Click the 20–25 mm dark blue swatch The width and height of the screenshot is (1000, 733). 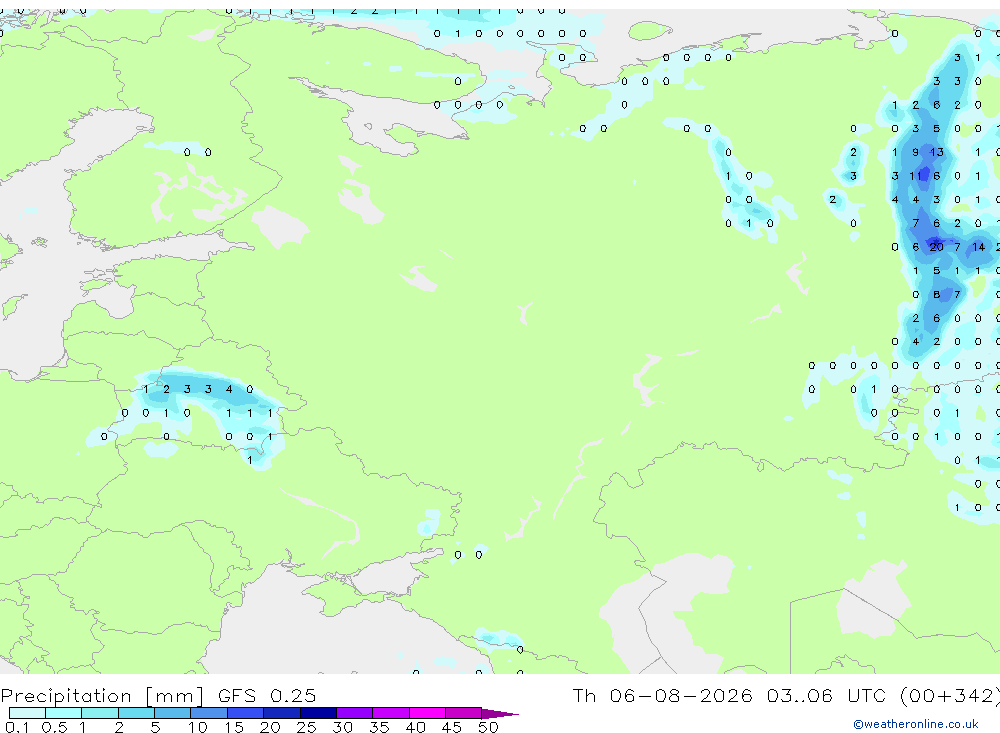point(282,713)
